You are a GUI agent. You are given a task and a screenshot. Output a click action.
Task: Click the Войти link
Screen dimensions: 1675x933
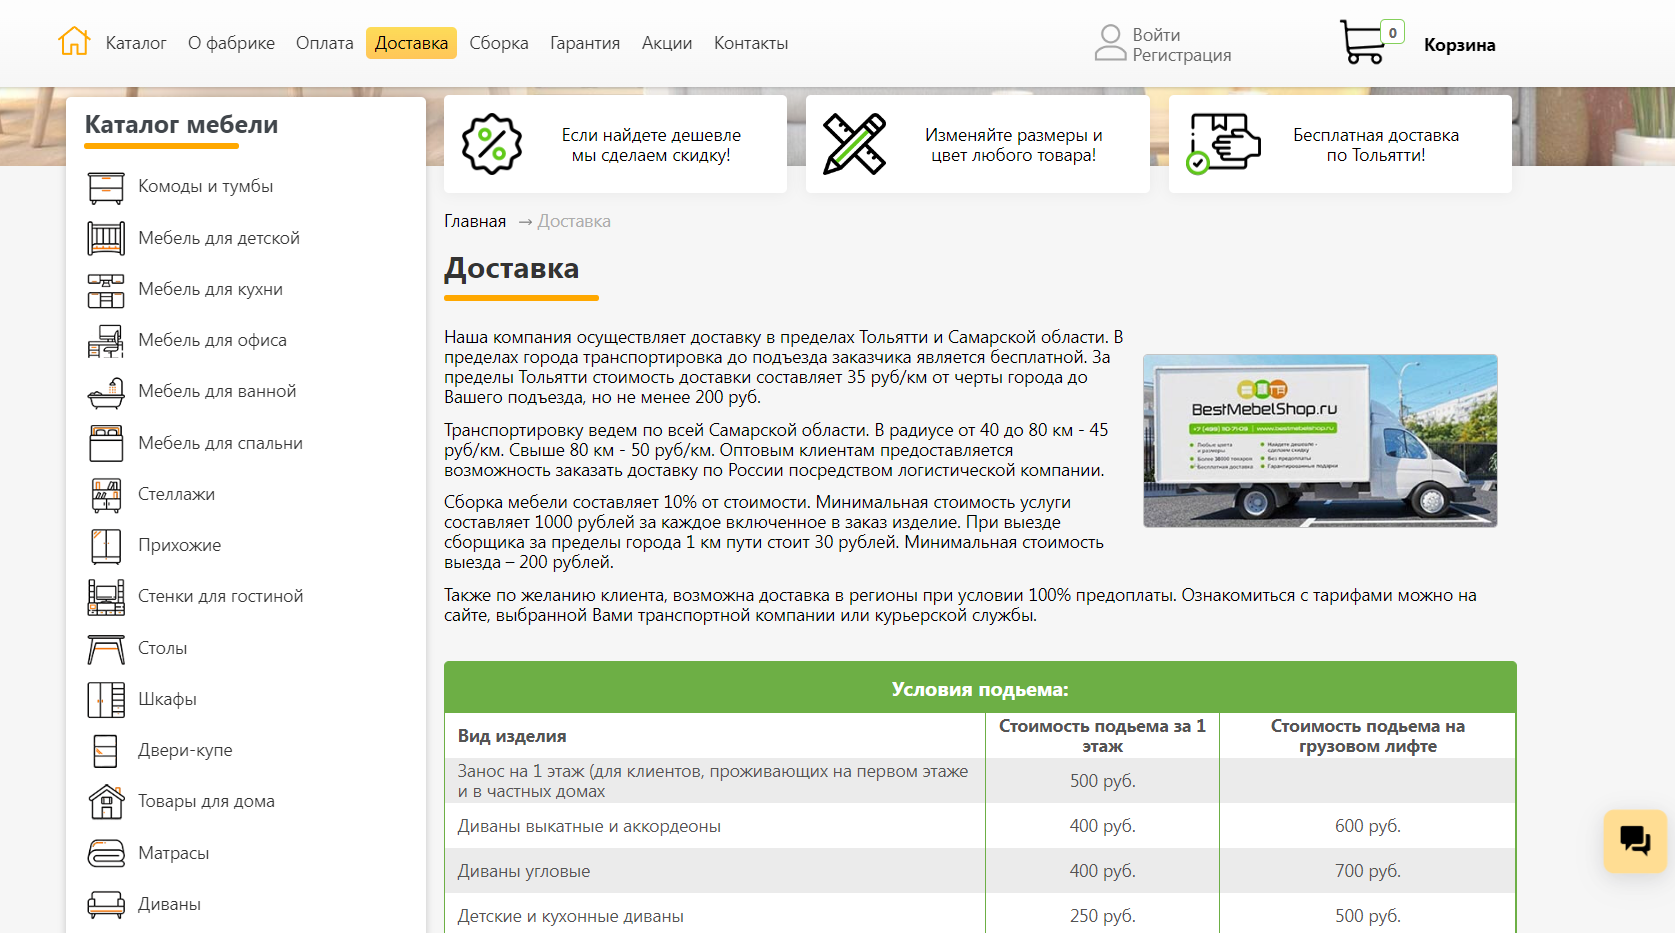pos(1156,35)
